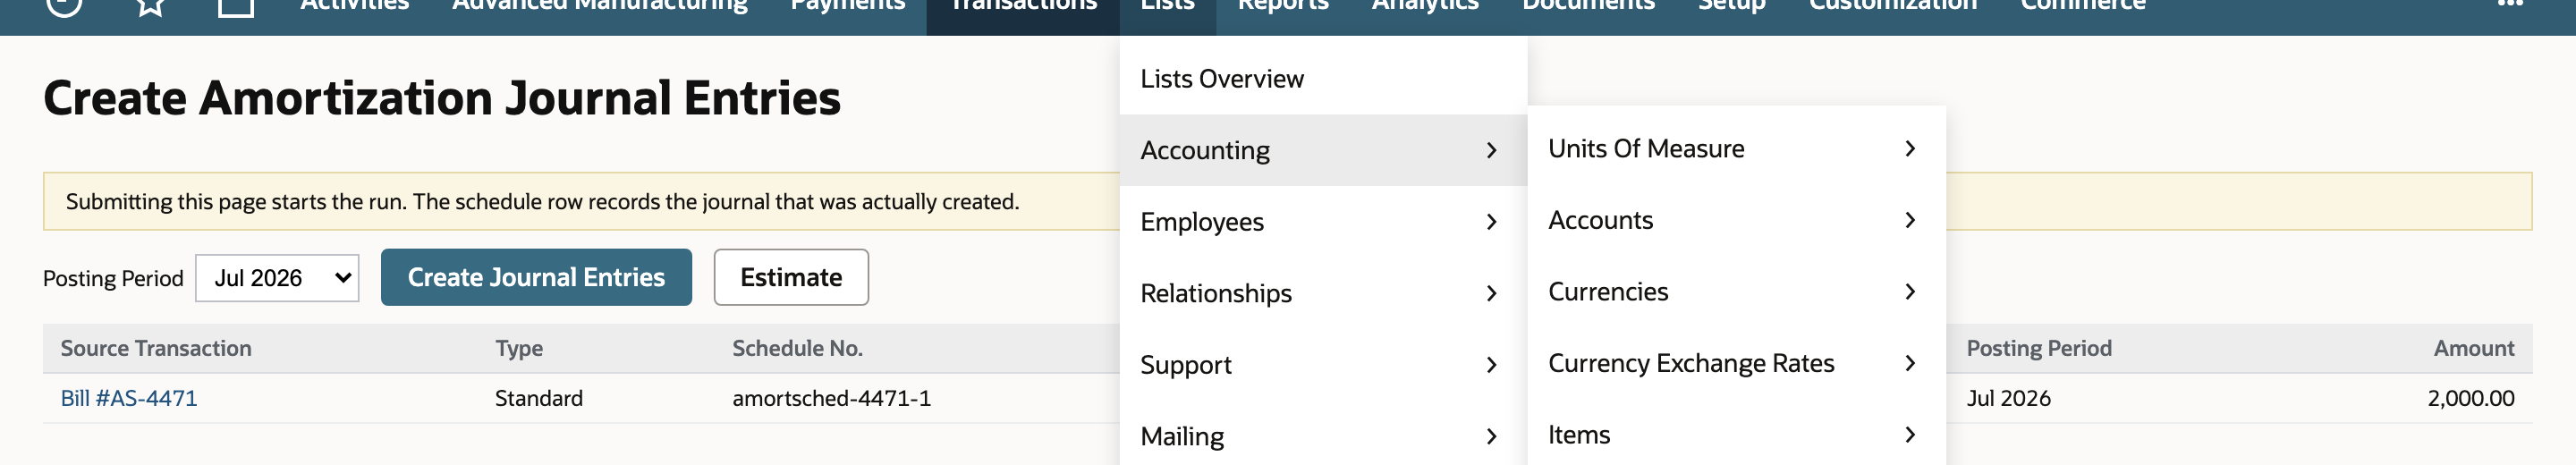Select Accounting in Lists menu

point(1323,150)
